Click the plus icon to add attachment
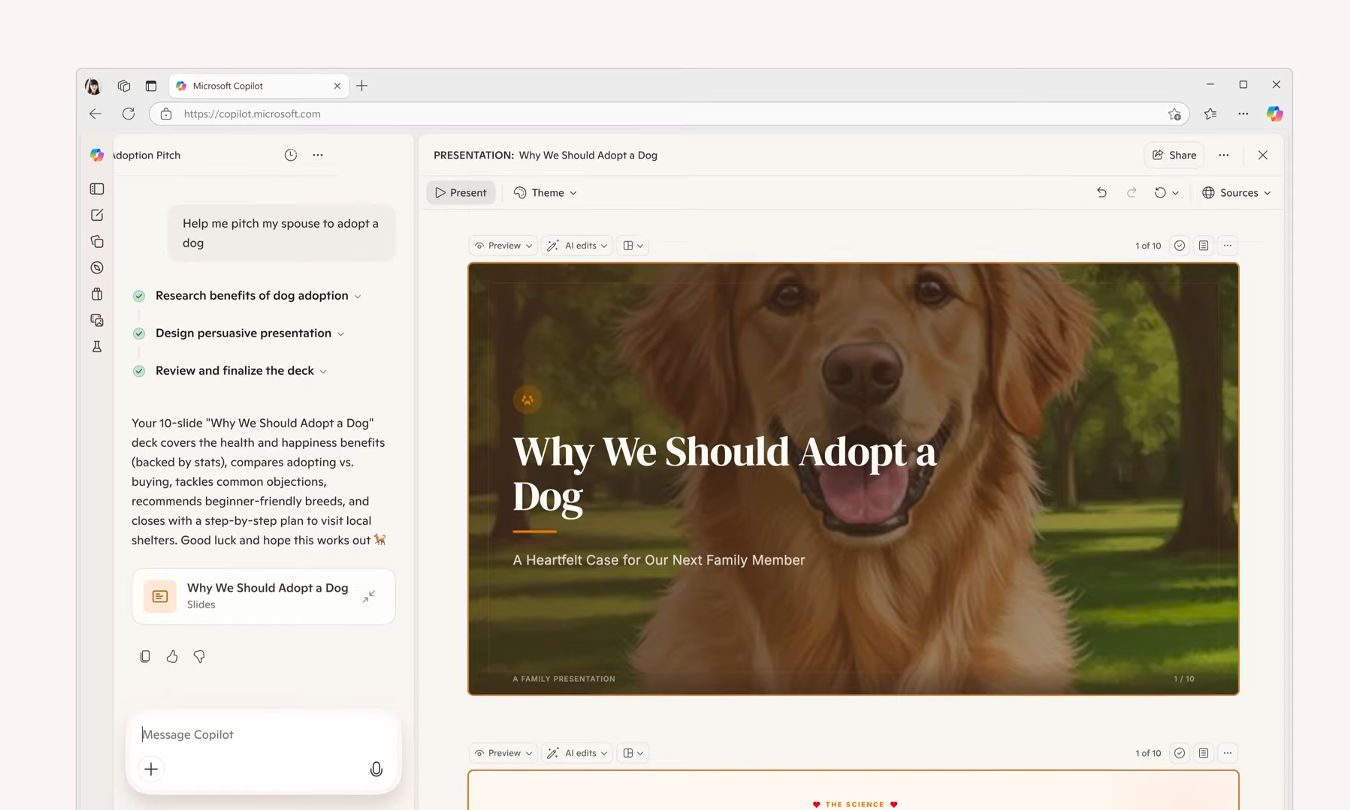Image resolution: width=1350 pixels, height=810 pixels. click(151, 769)
